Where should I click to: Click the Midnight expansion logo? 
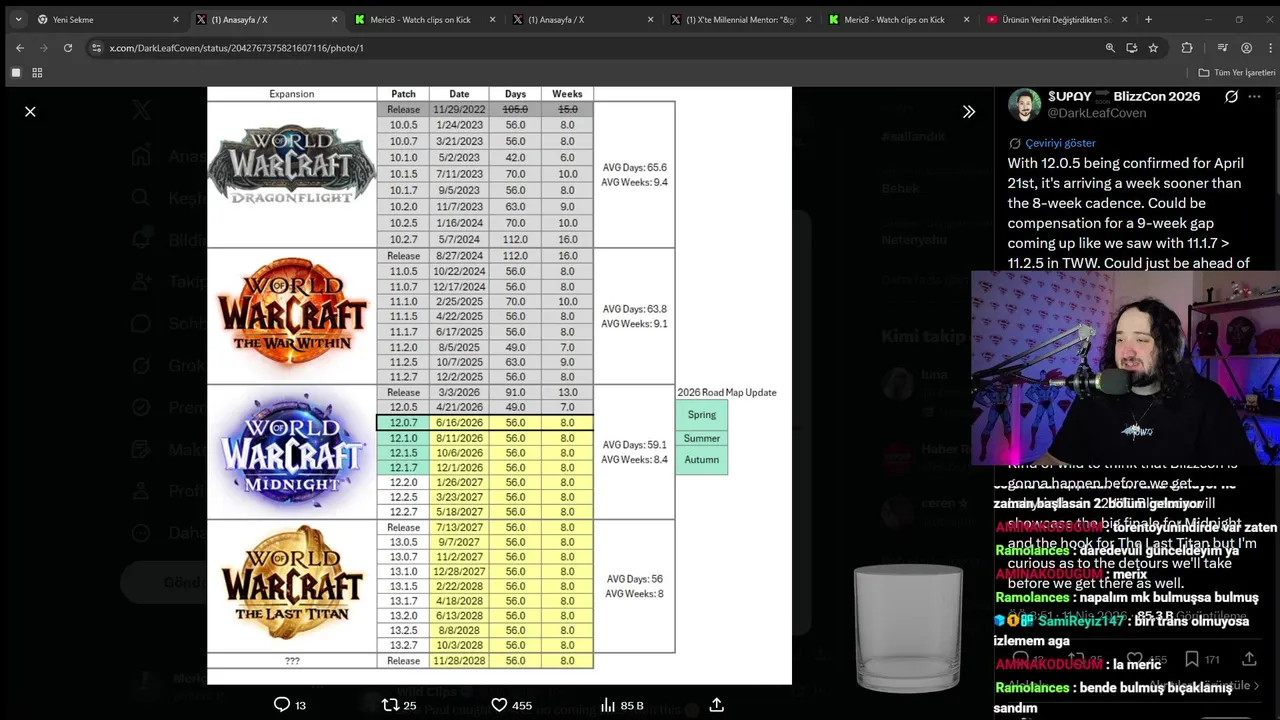(x=291, y=447)
